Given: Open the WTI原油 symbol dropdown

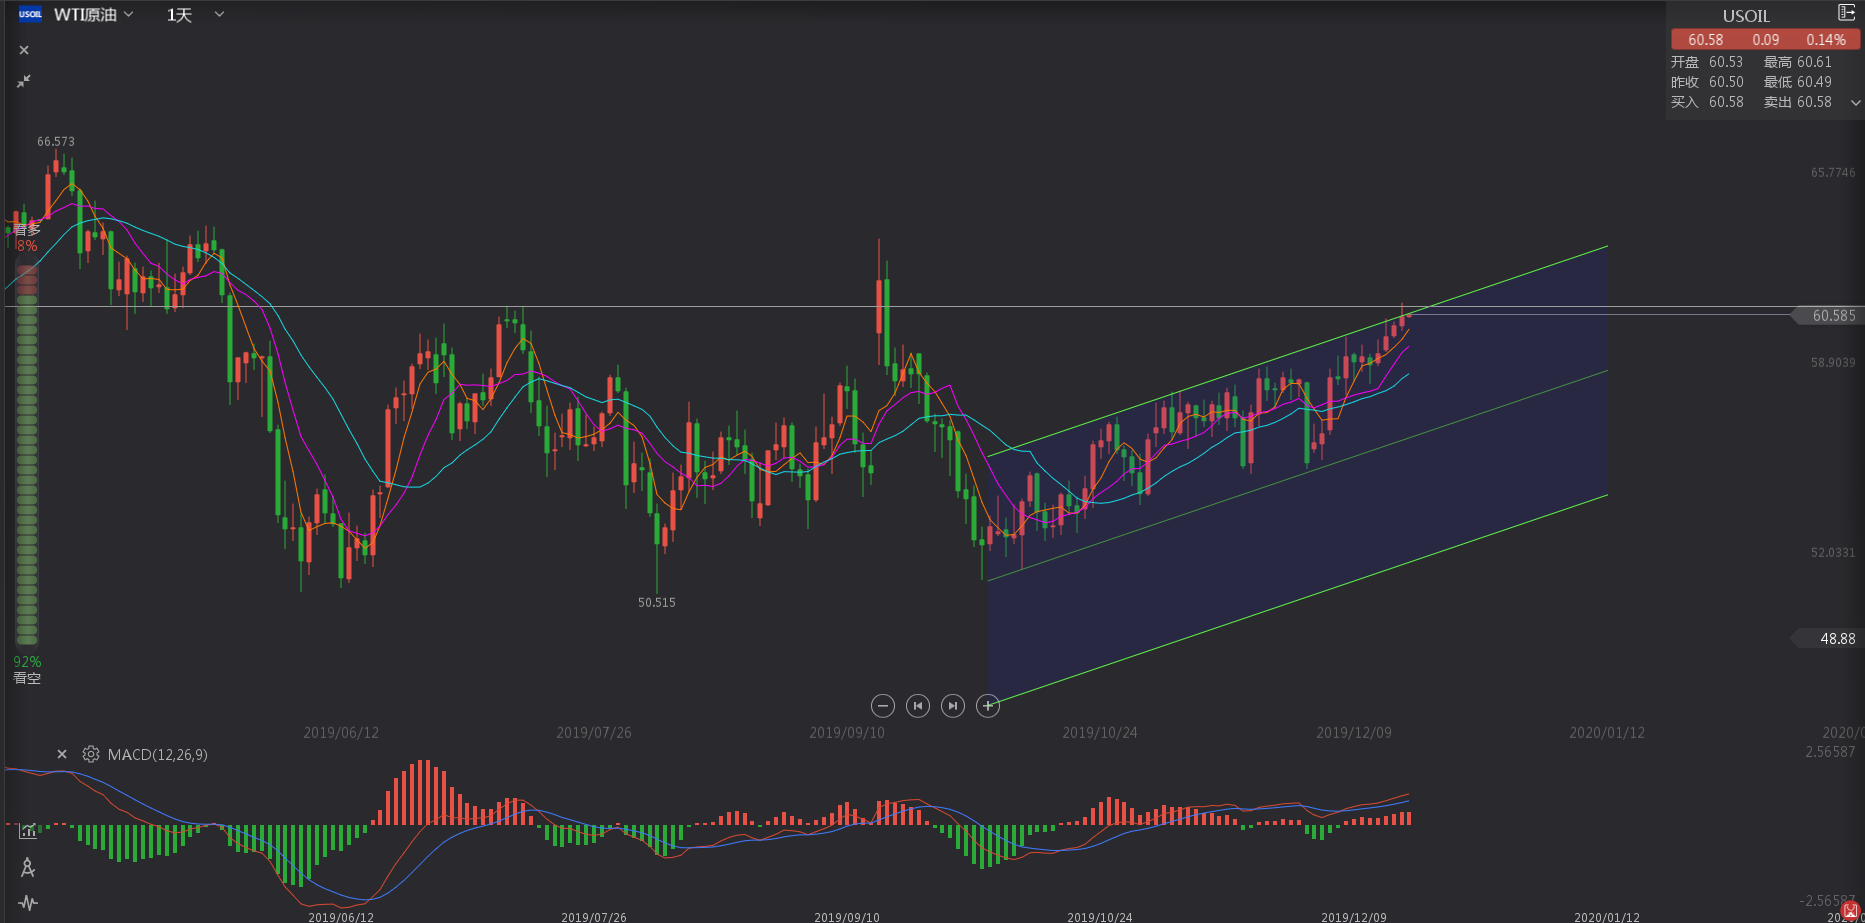Looking at the screenshot, I should coord(93,15).
